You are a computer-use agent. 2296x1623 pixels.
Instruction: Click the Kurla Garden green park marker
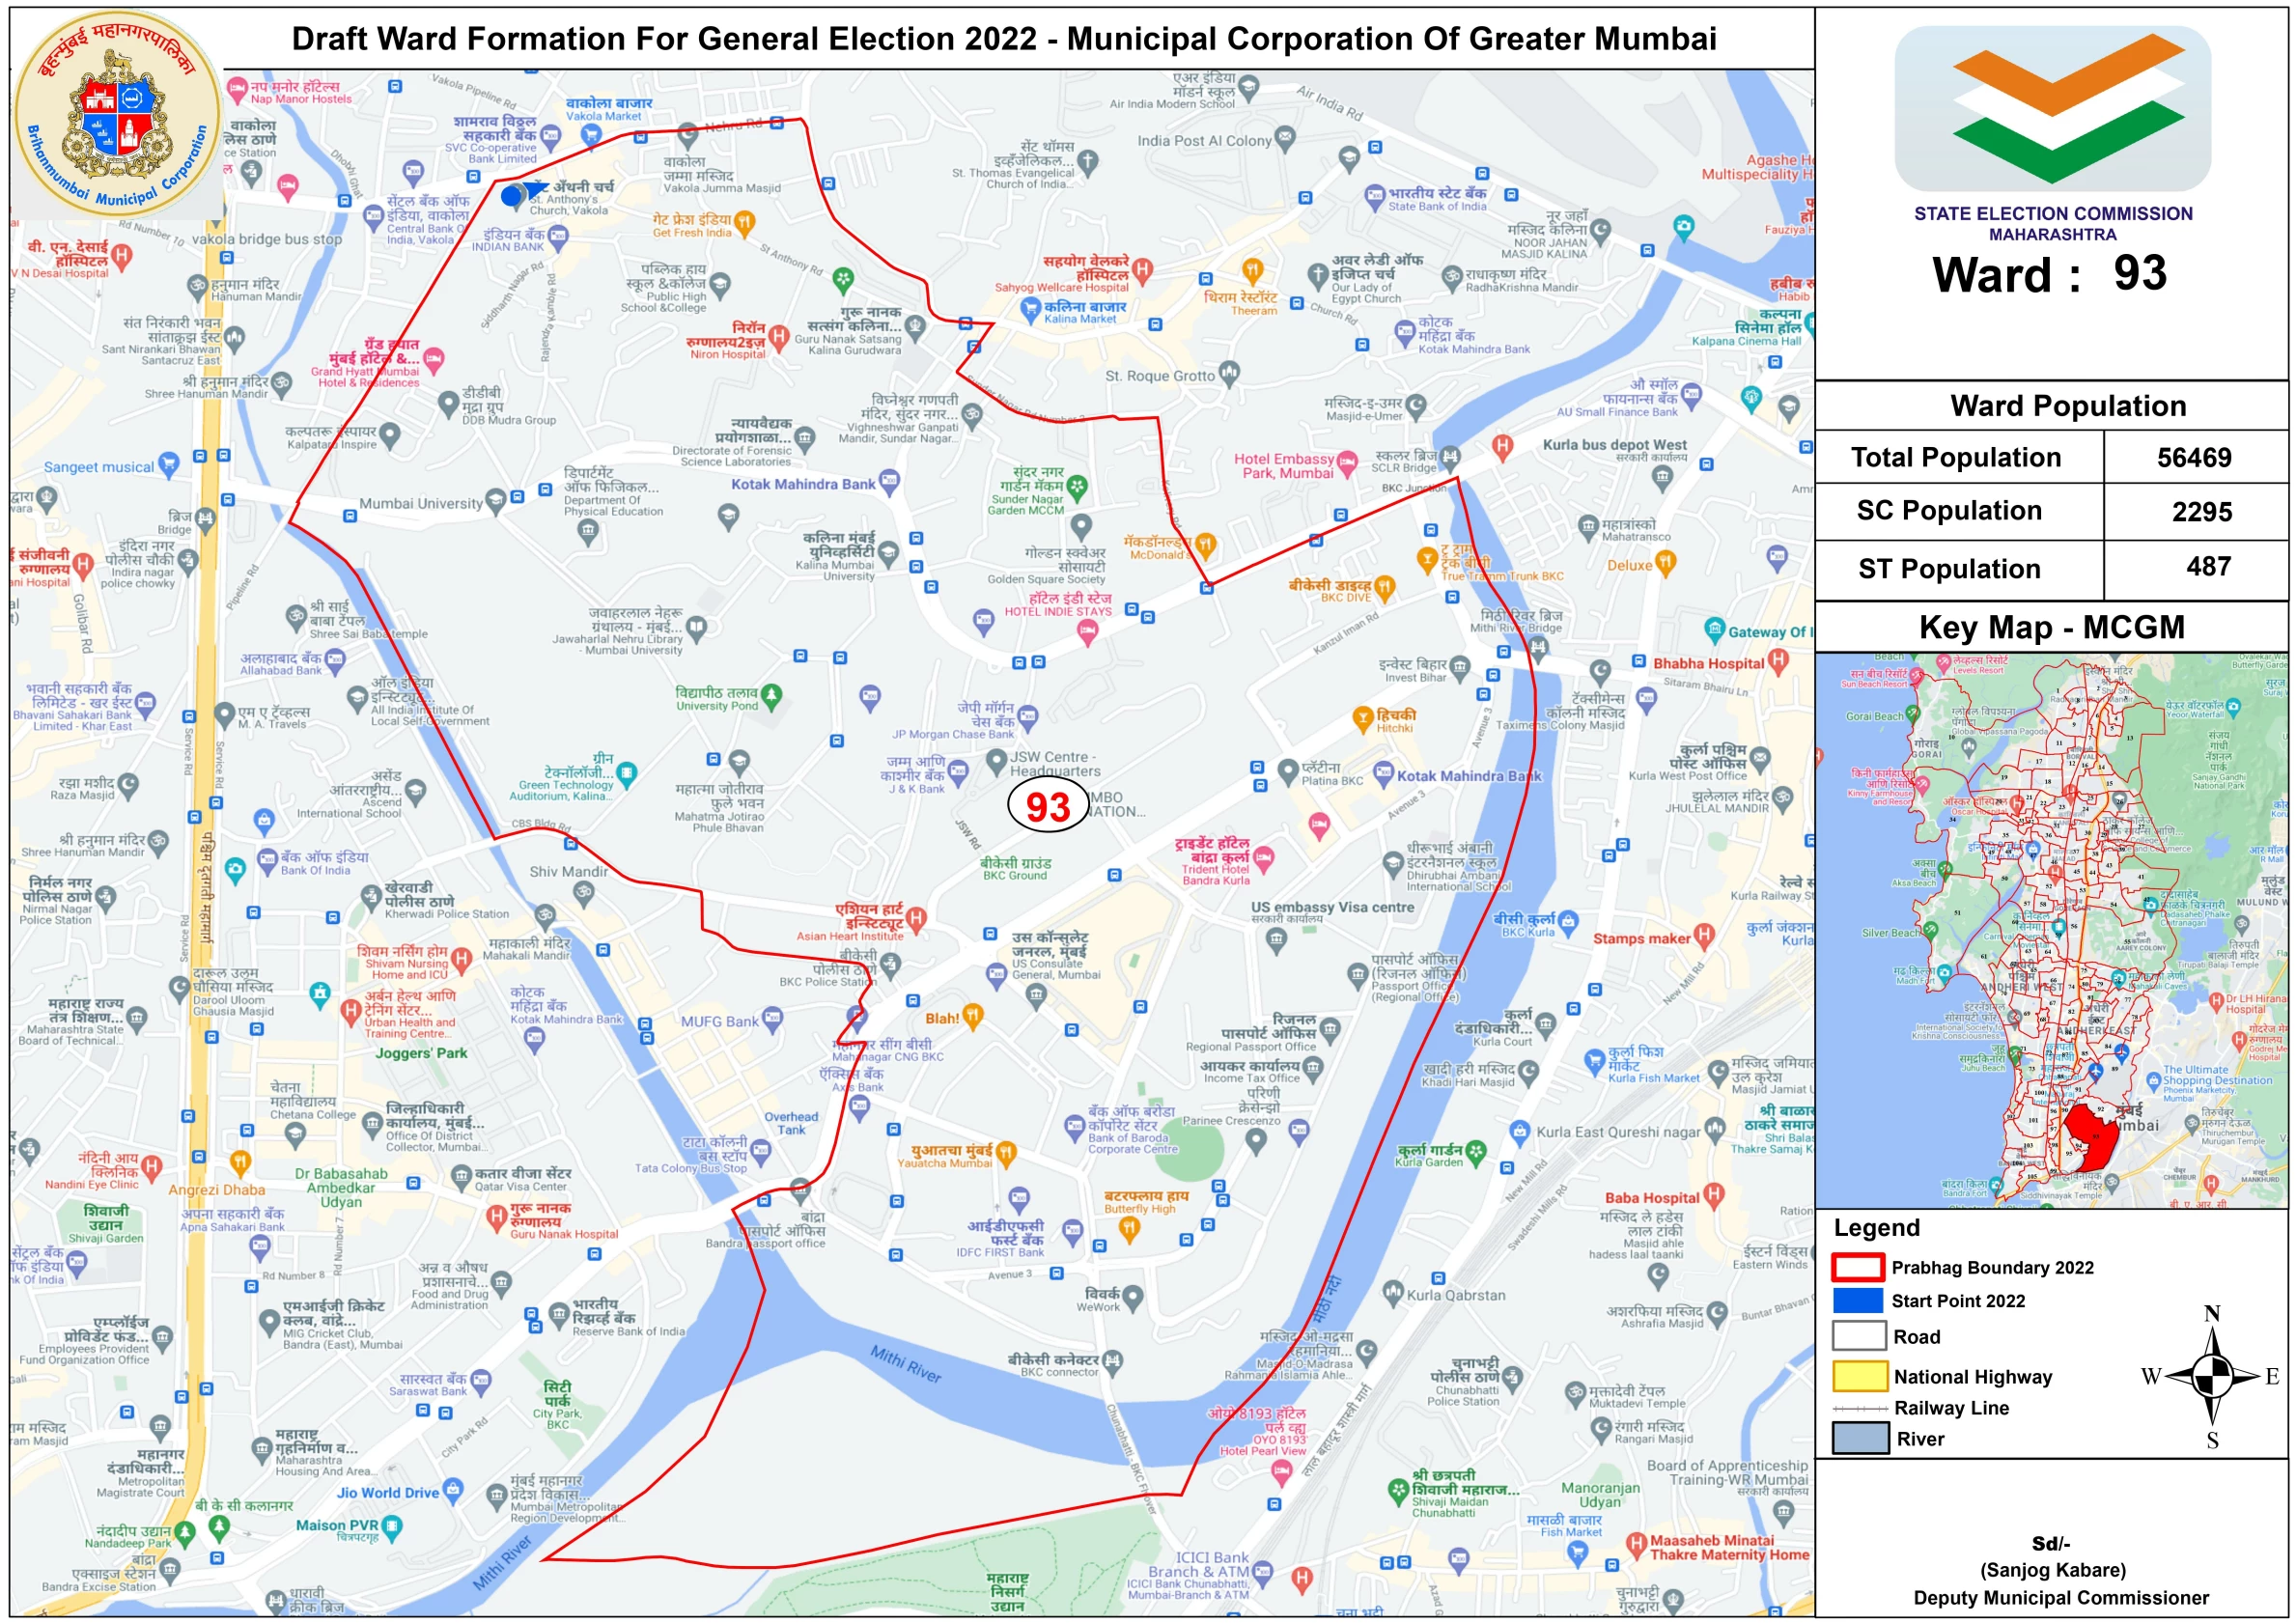point(1475,1151)
